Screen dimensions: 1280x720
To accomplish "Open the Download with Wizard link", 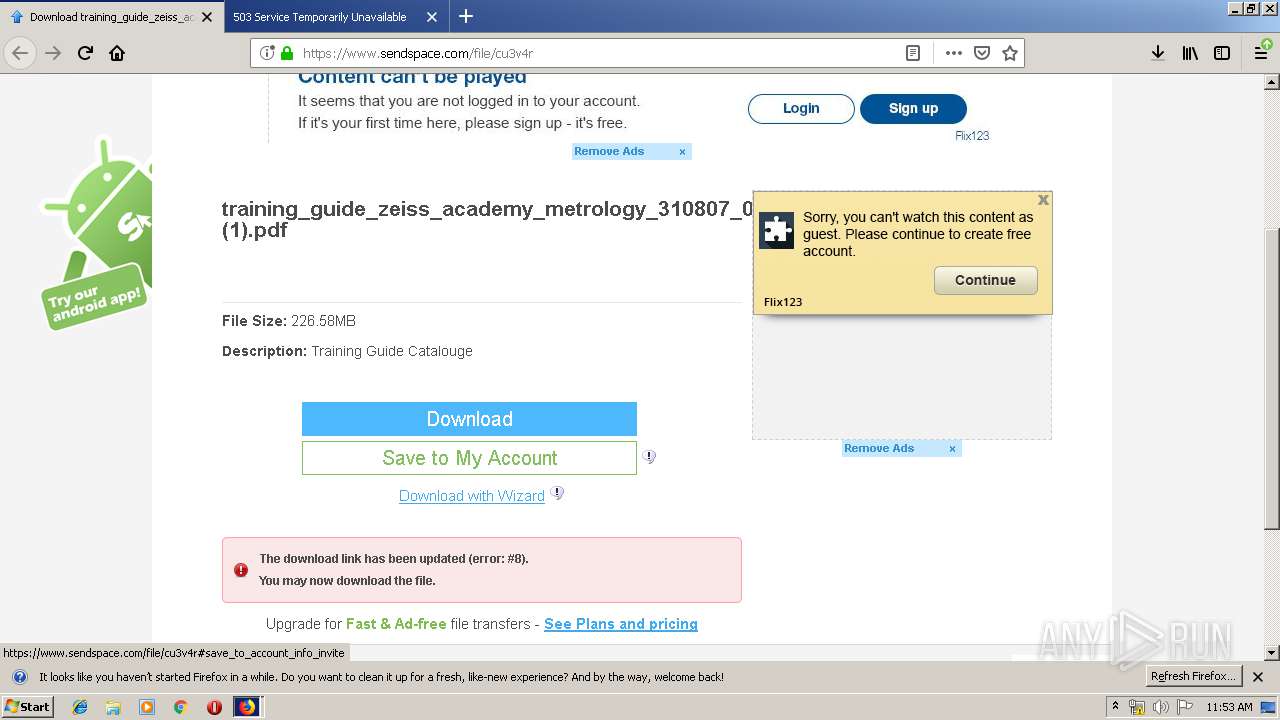I will (x=472, y=496).
